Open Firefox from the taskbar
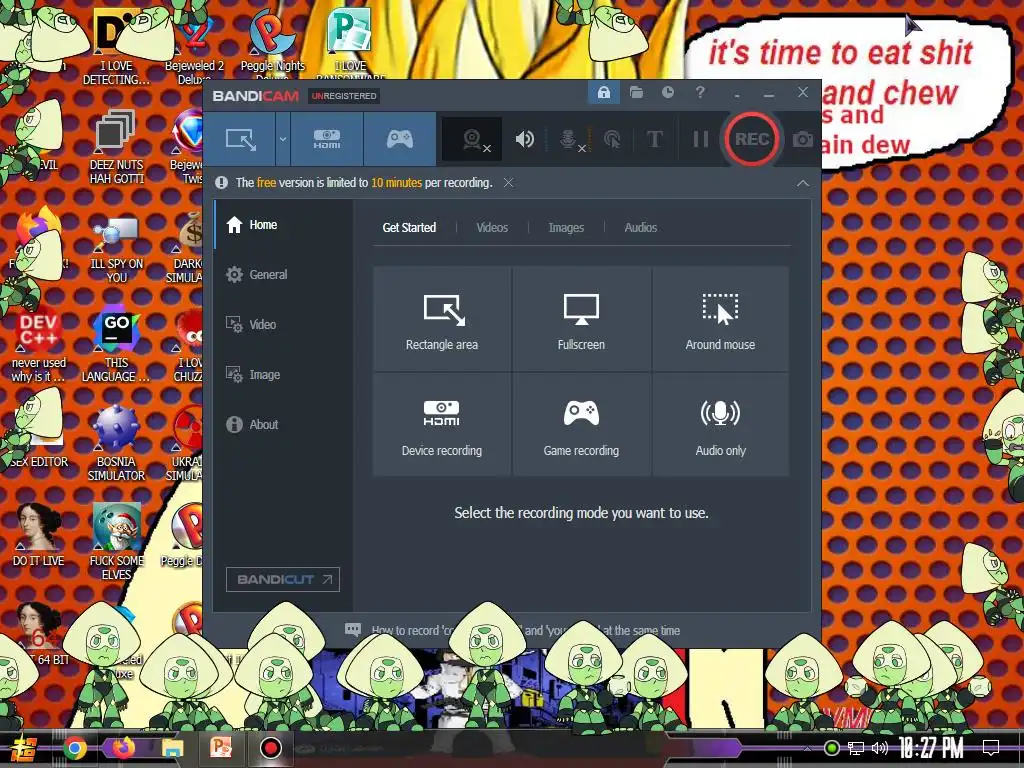 tap(122, 747)
